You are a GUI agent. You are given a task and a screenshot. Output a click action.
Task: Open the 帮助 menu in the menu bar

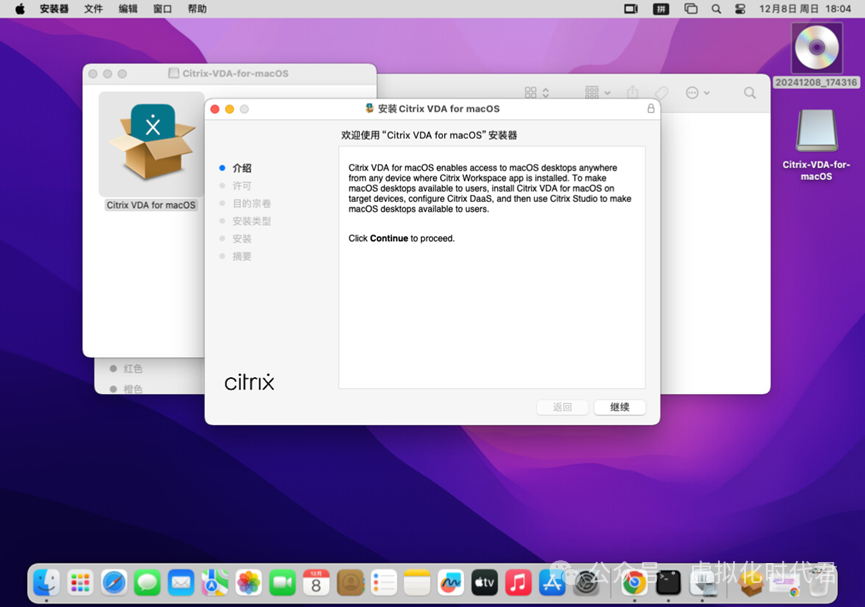click(195, 9)
